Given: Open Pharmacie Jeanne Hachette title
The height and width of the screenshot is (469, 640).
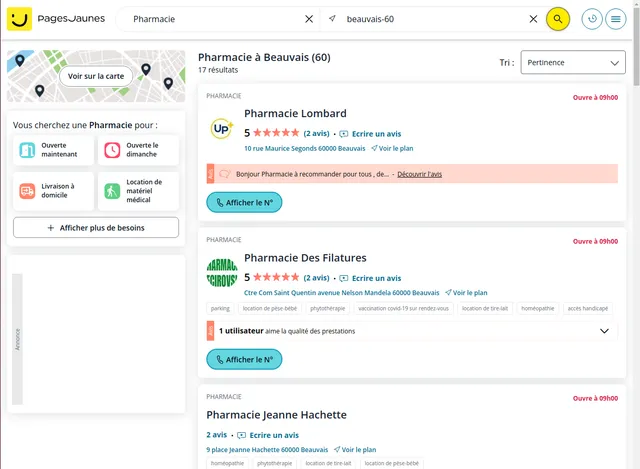Looking at the screenshot, I should click(x=276, y=415).
